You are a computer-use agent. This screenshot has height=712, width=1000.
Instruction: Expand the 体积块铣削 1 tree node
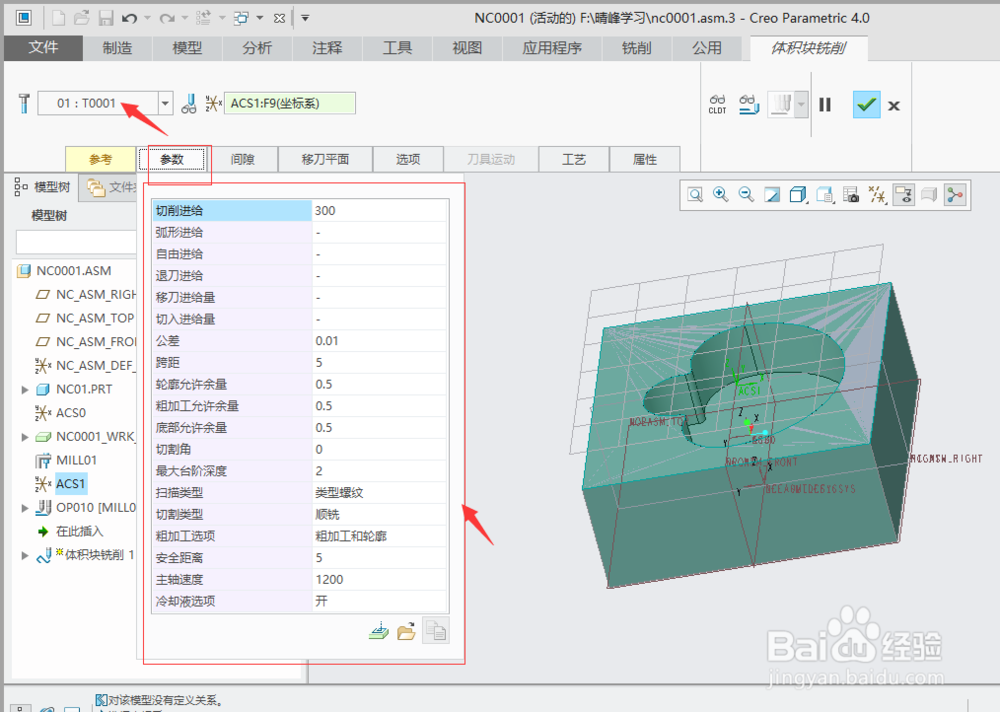[x=25, y=555]
